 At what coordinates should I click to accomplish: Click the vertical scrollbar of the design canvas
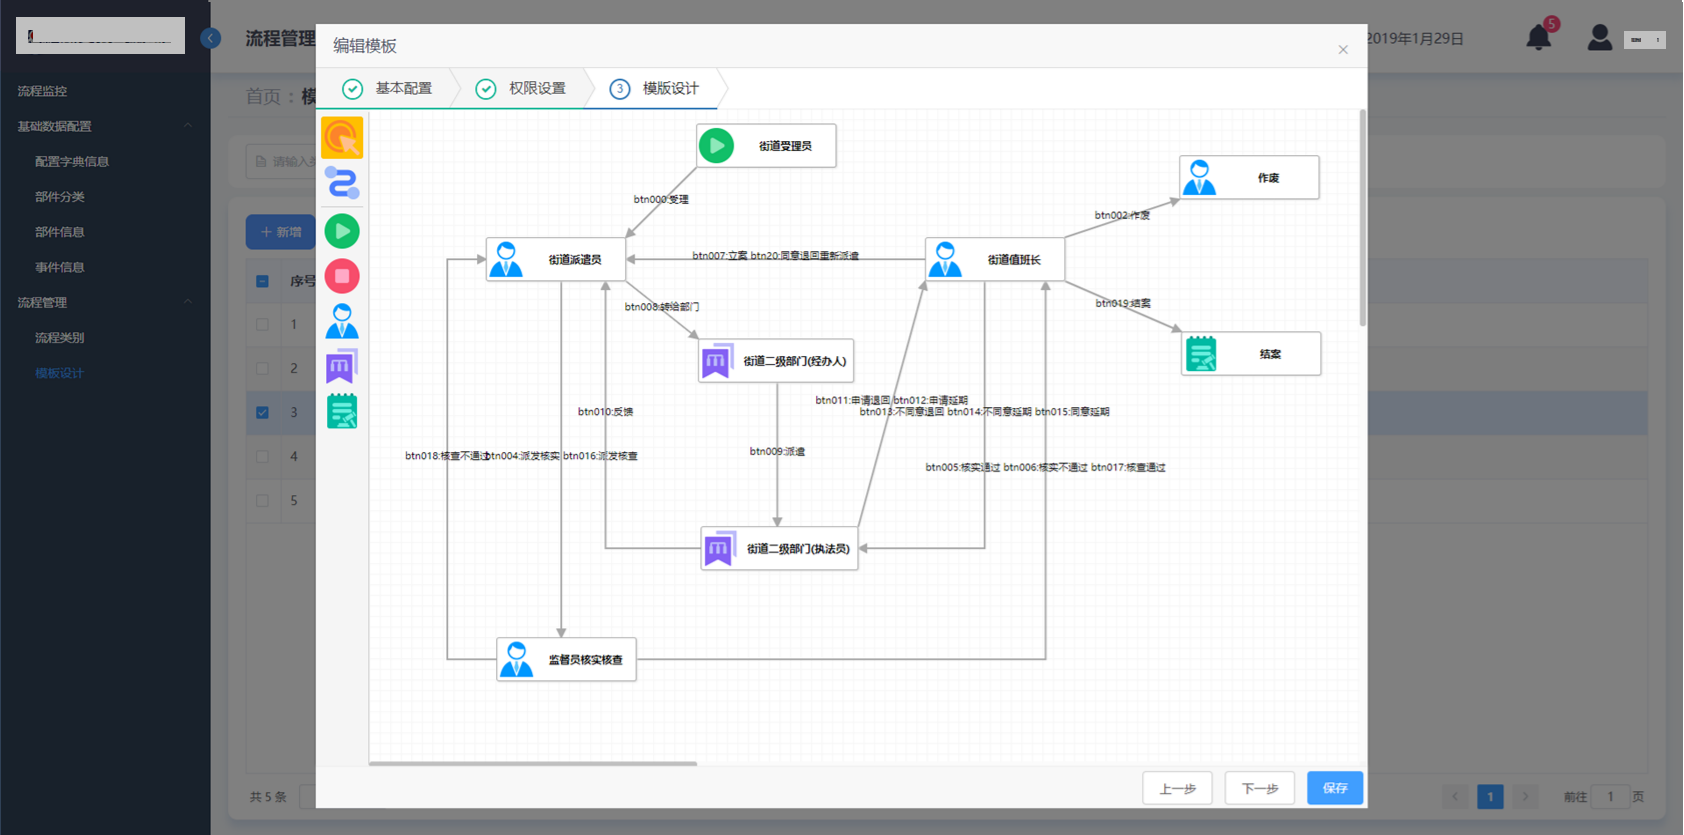[1362, 218]
